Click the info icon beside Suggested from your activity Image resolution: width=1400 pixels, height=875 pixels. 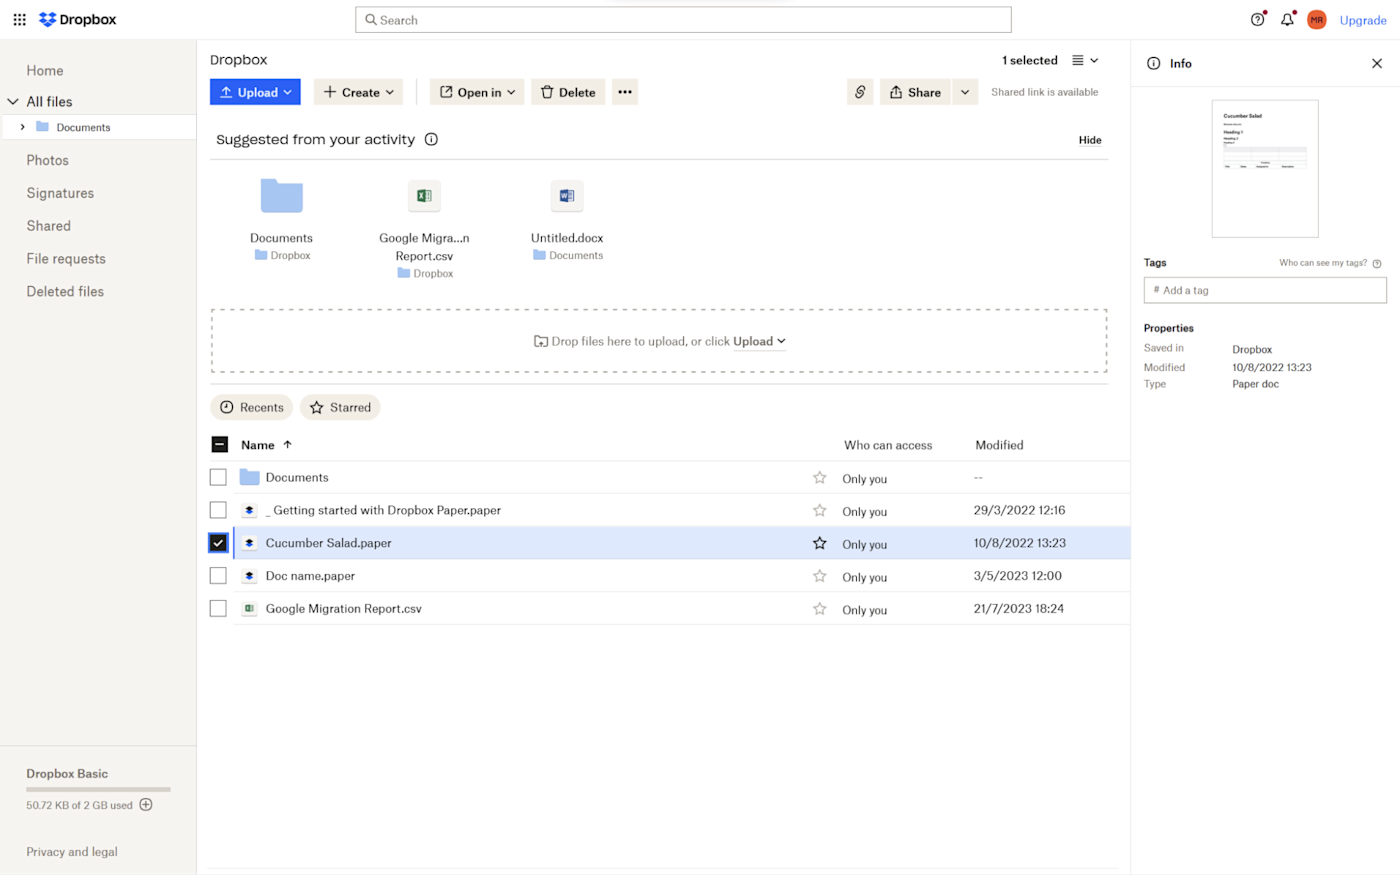point(431,139)
